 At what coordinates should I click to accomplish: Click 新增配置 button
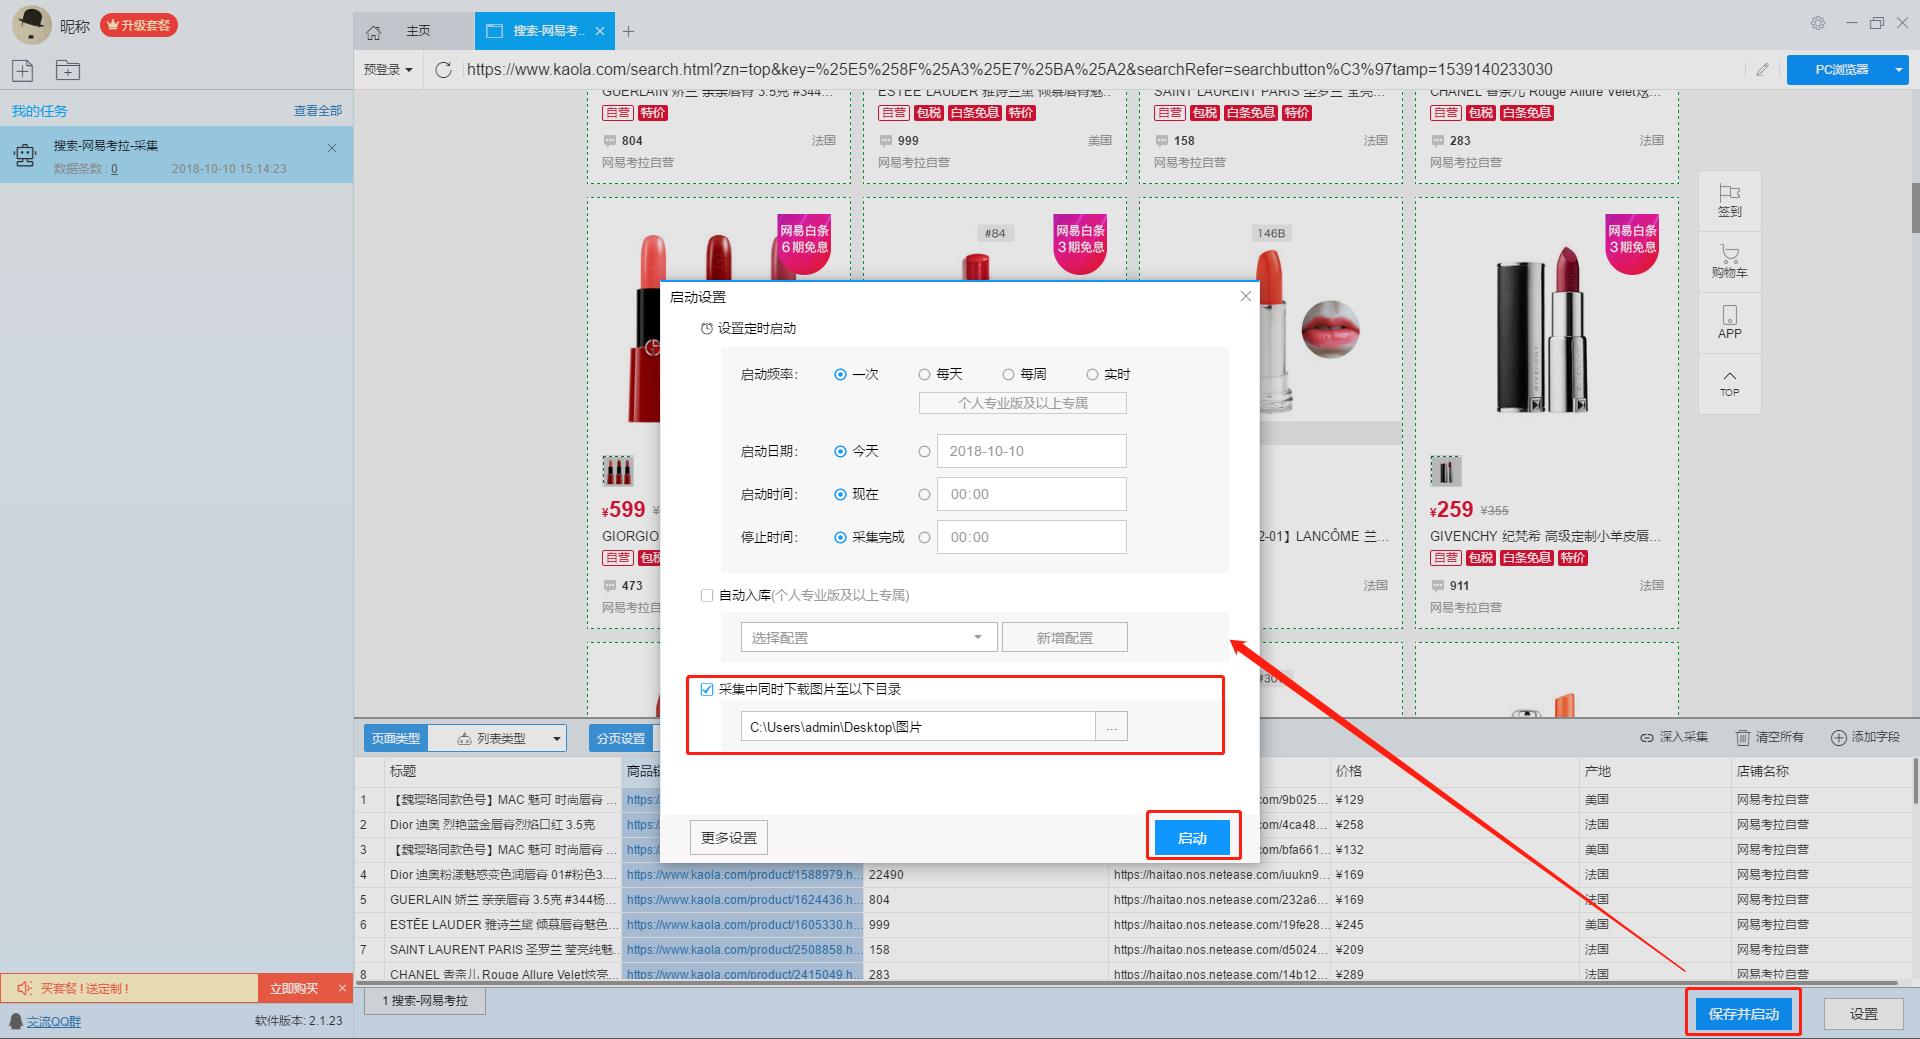coord(1065,637)
